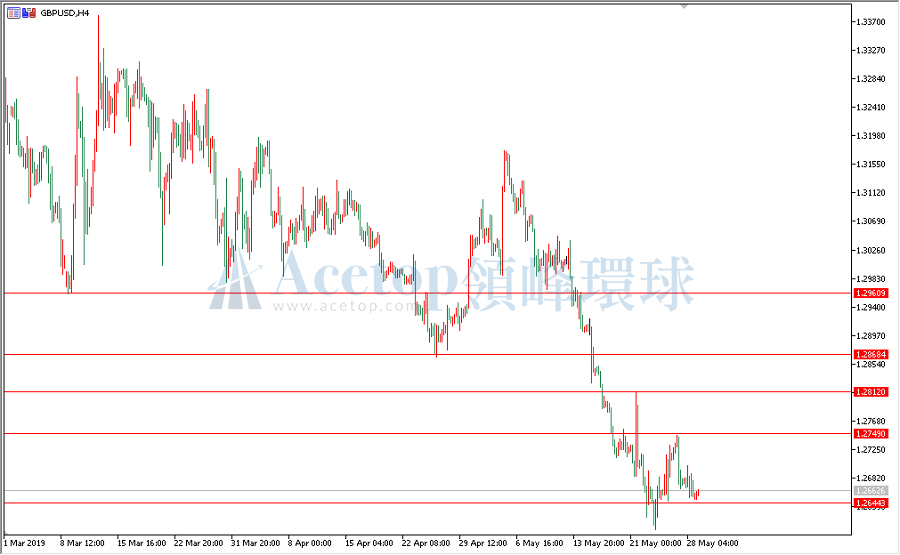Click the gray current price label 1.26626

click(x=871, y=491)
